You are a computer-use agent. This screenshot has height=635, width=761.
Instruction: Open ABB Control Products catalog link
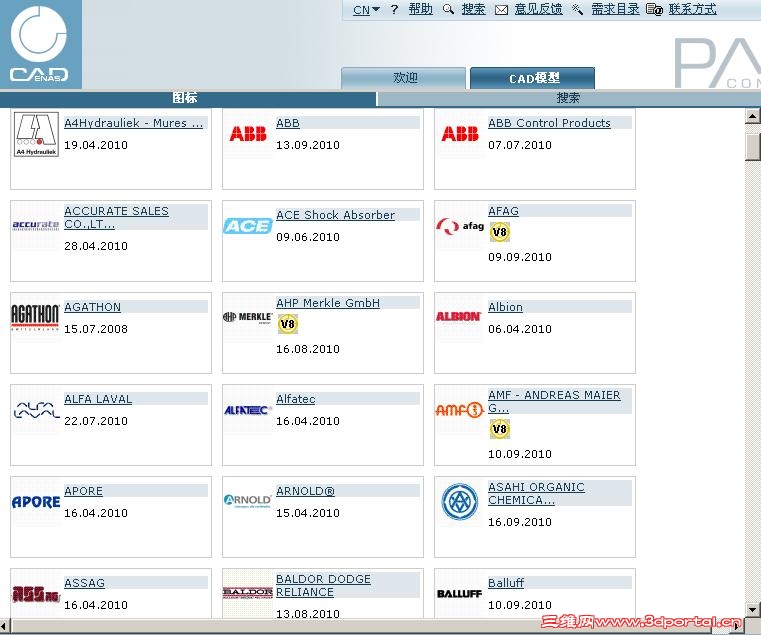549,123
